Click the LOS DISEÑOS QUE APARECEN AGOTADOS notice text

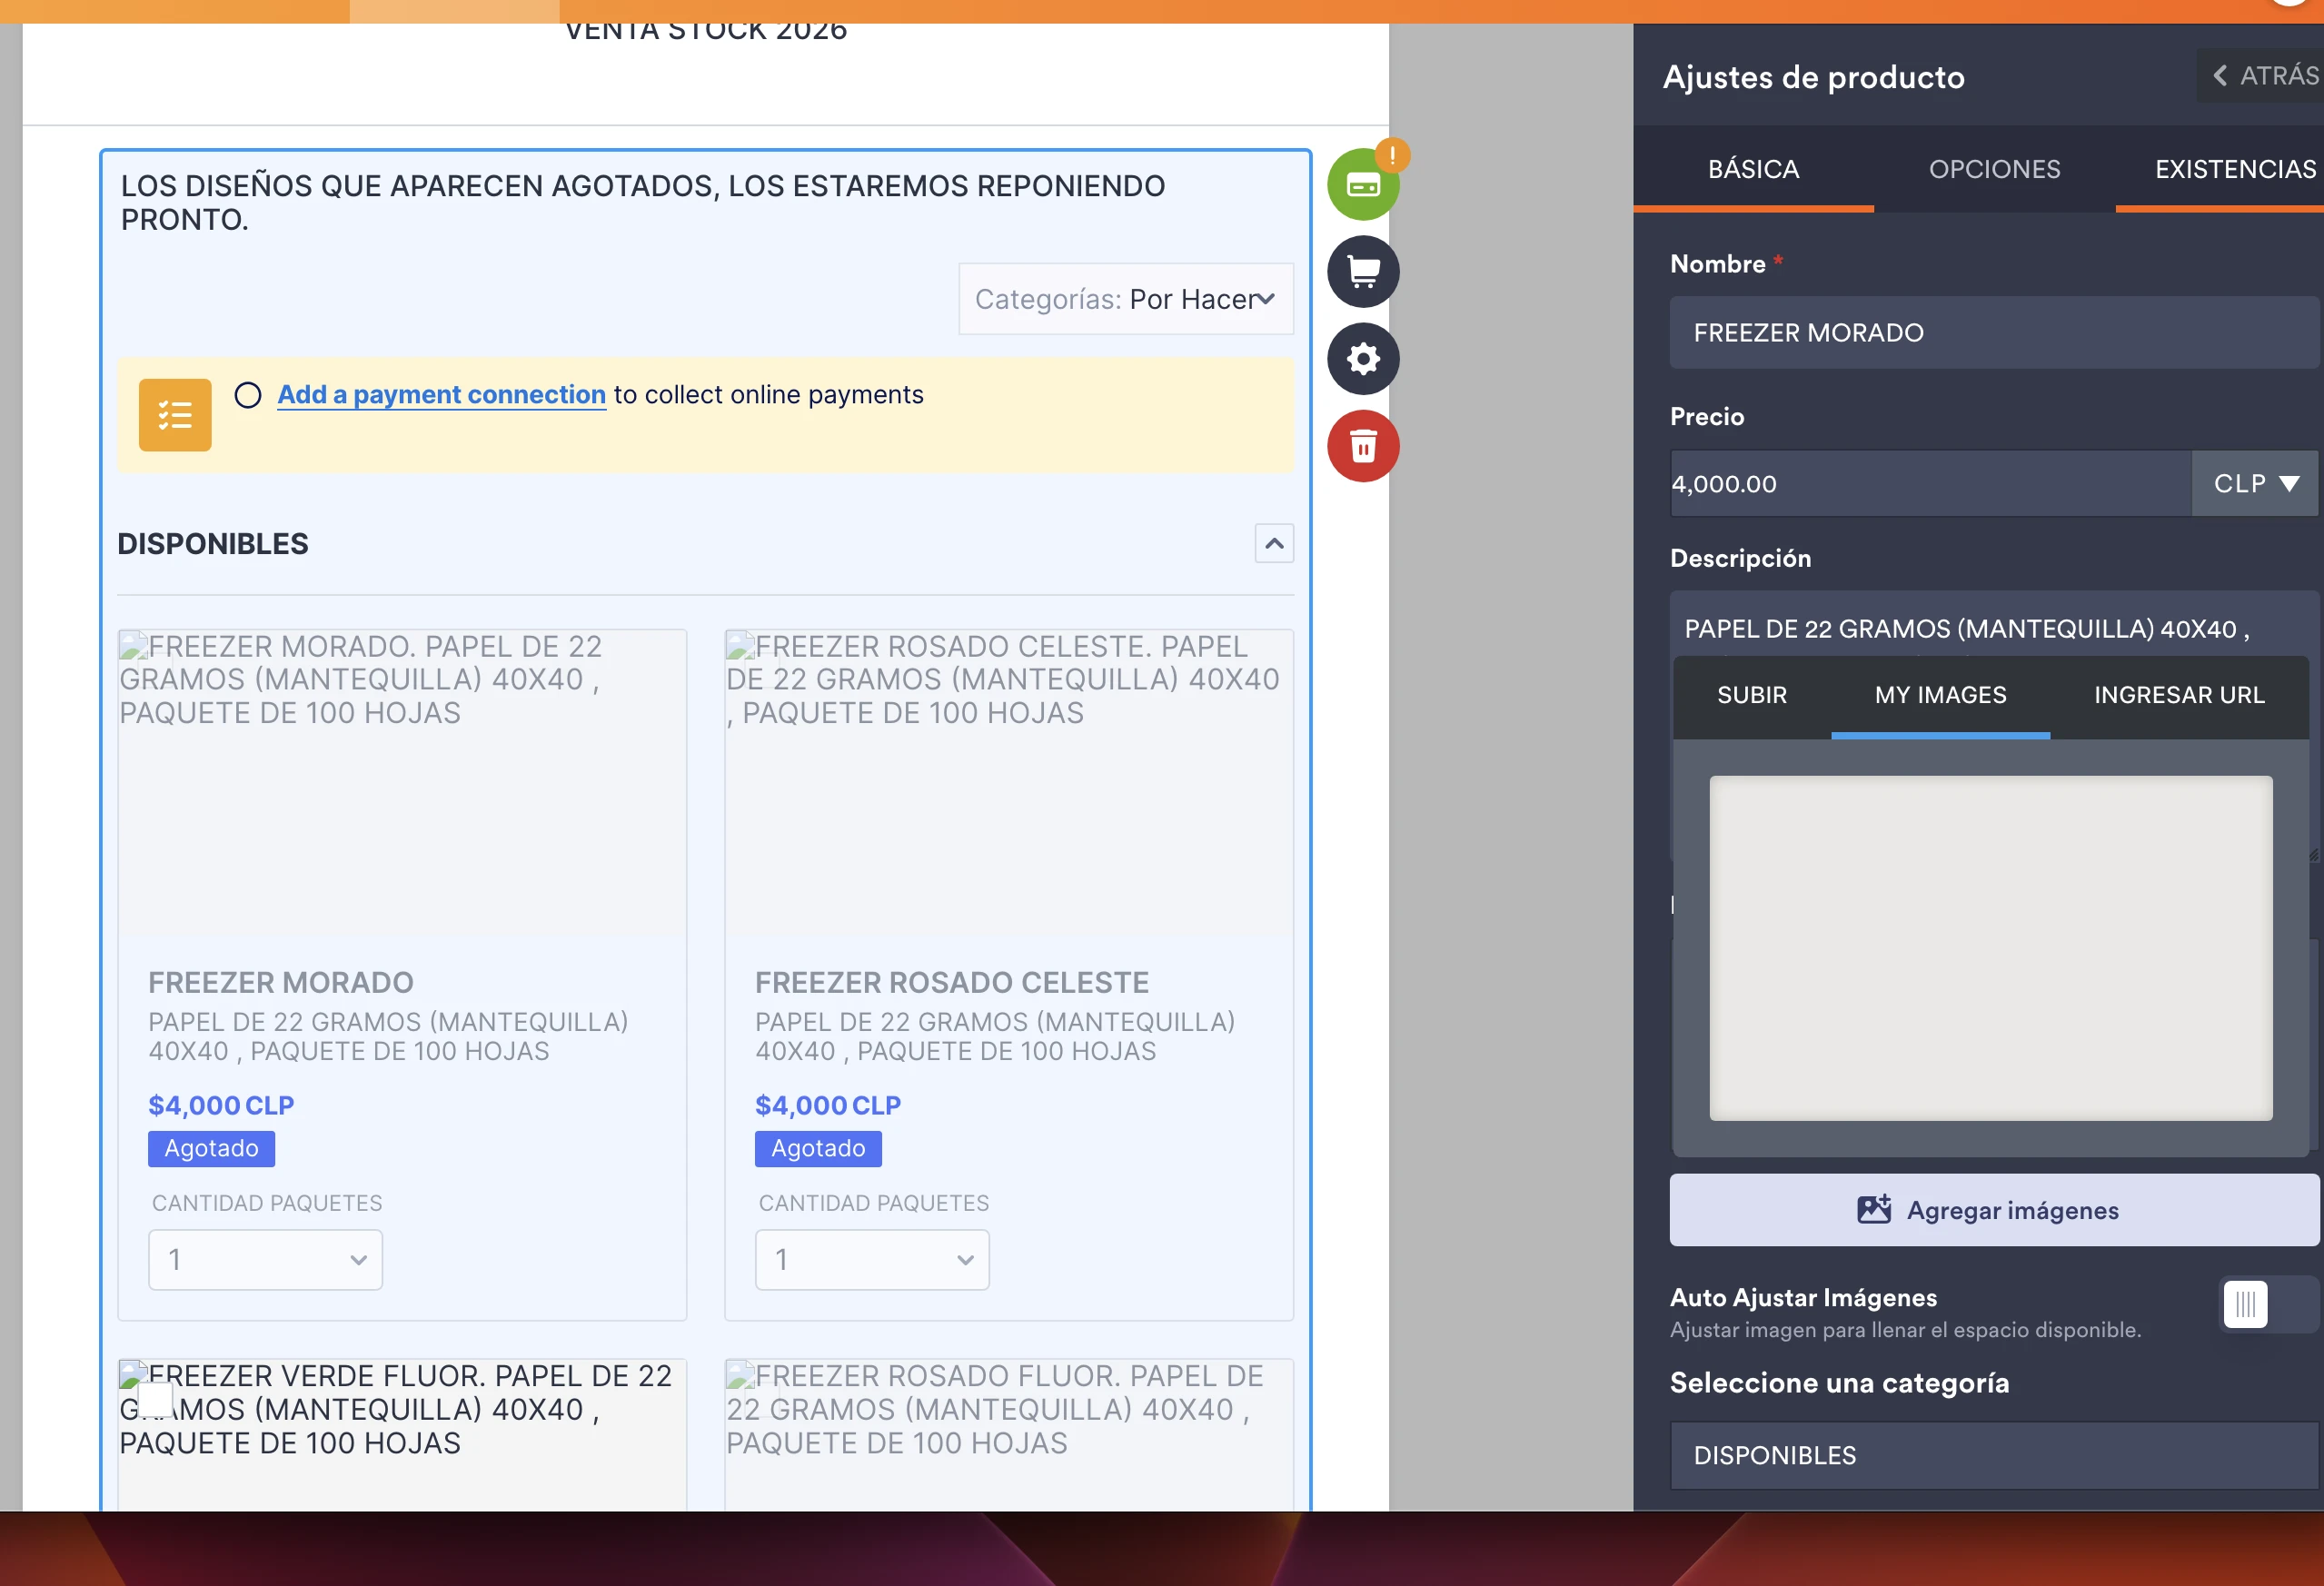pyautogui.click(x=643, y=202)
